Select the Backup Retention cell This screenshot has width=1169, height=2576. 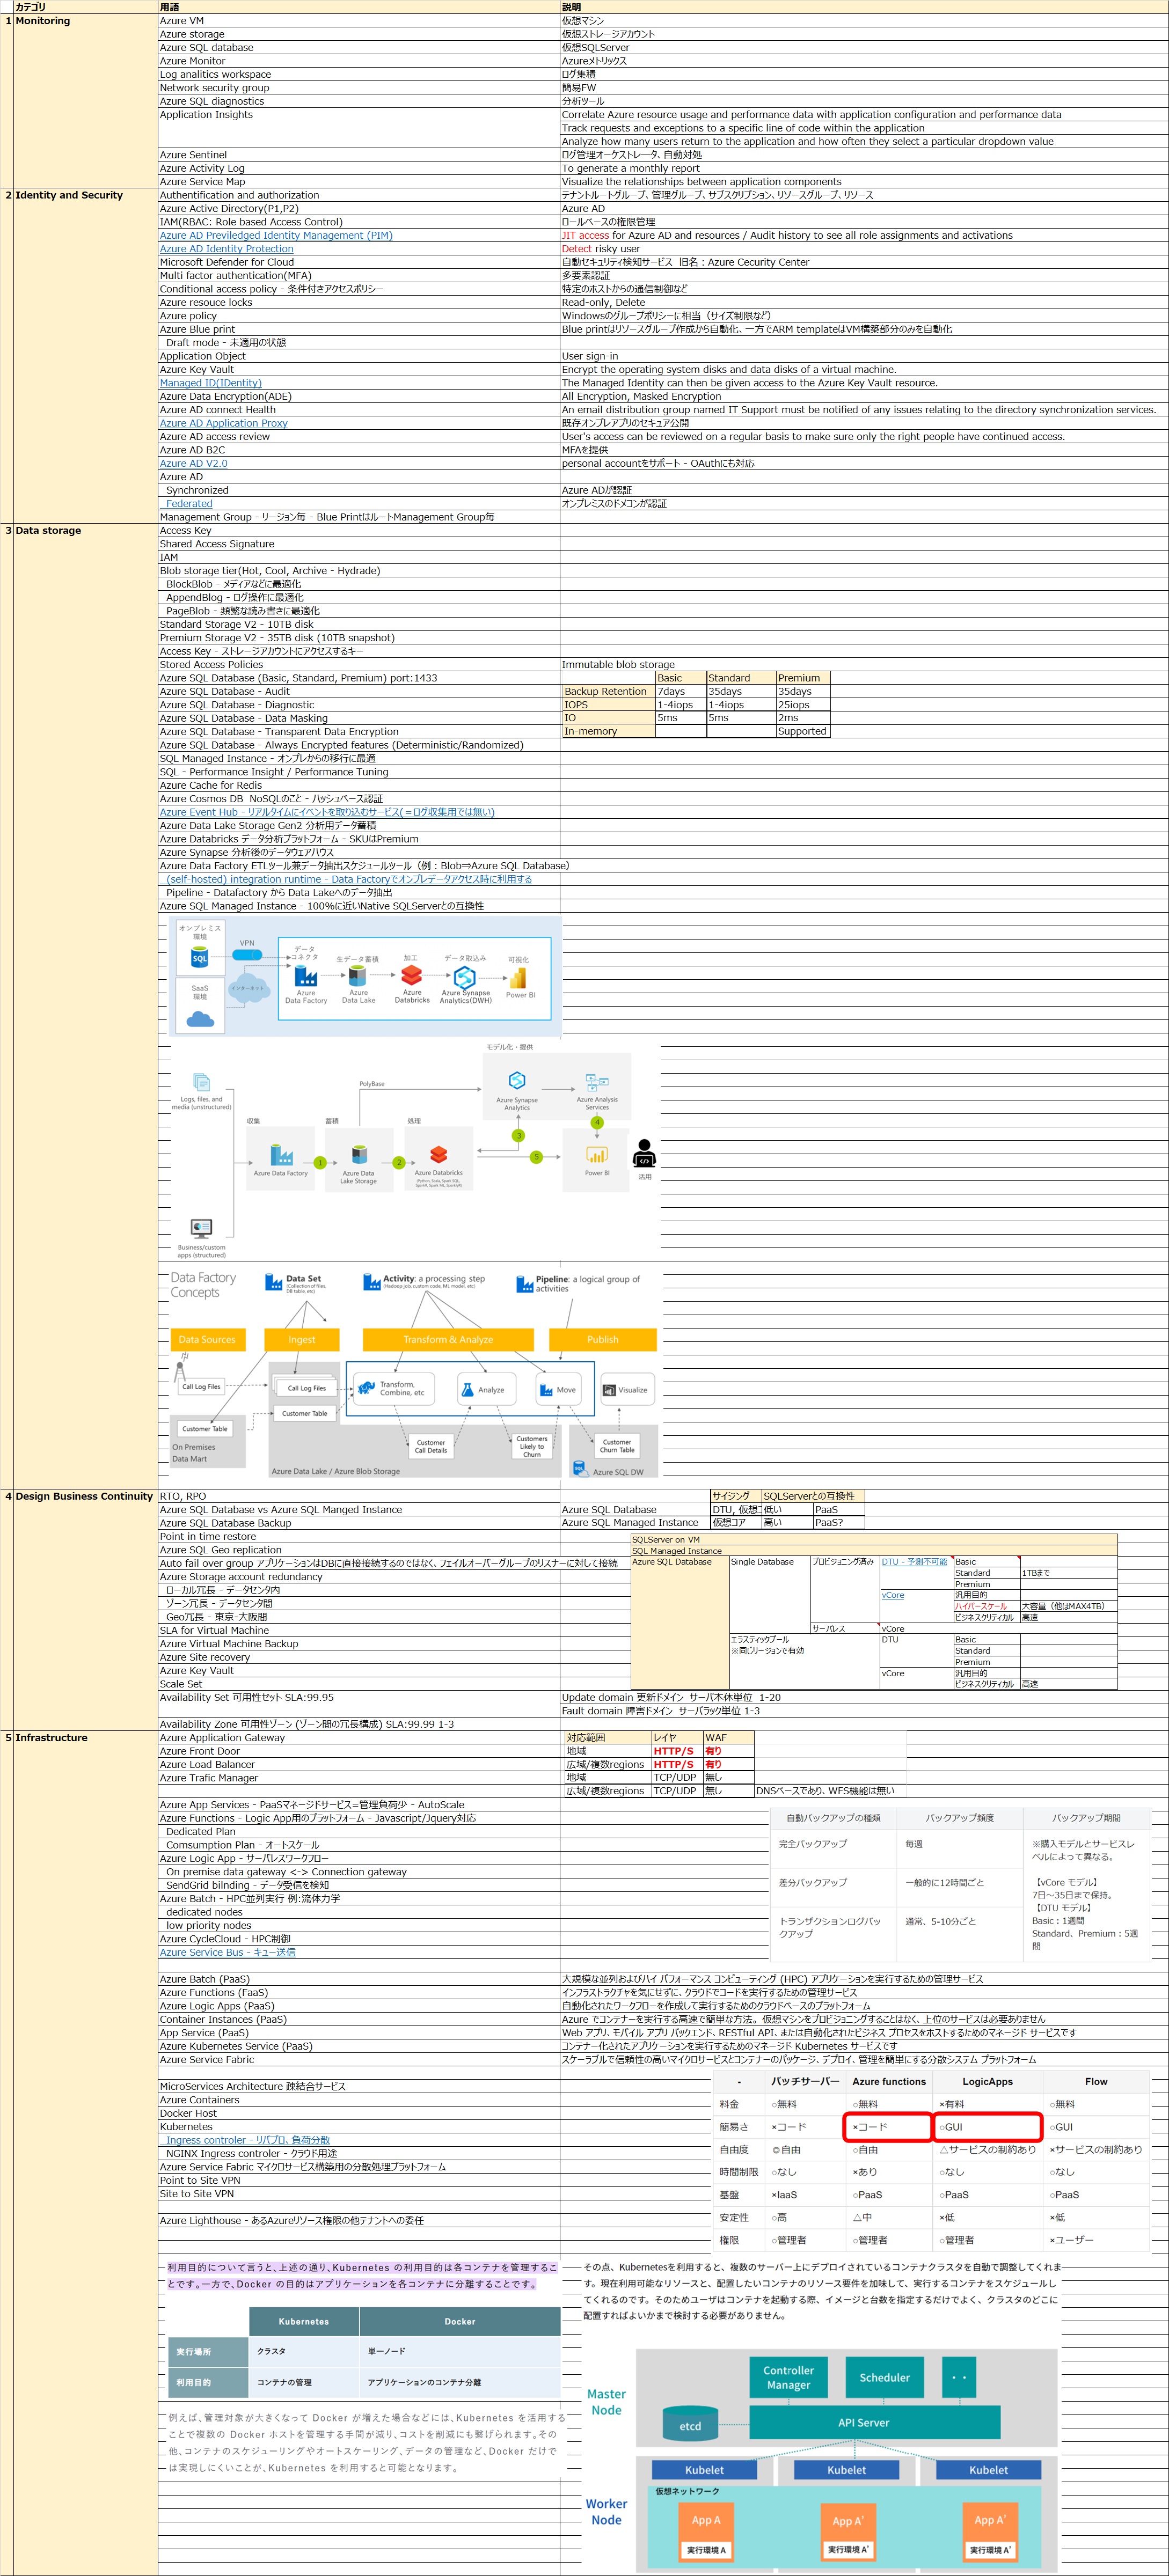pos(608,691)
